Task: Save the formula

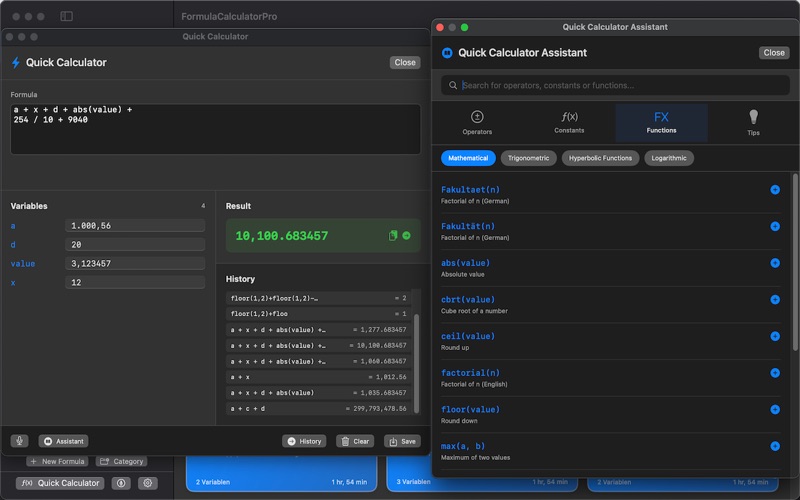Action: coord(403,441)
